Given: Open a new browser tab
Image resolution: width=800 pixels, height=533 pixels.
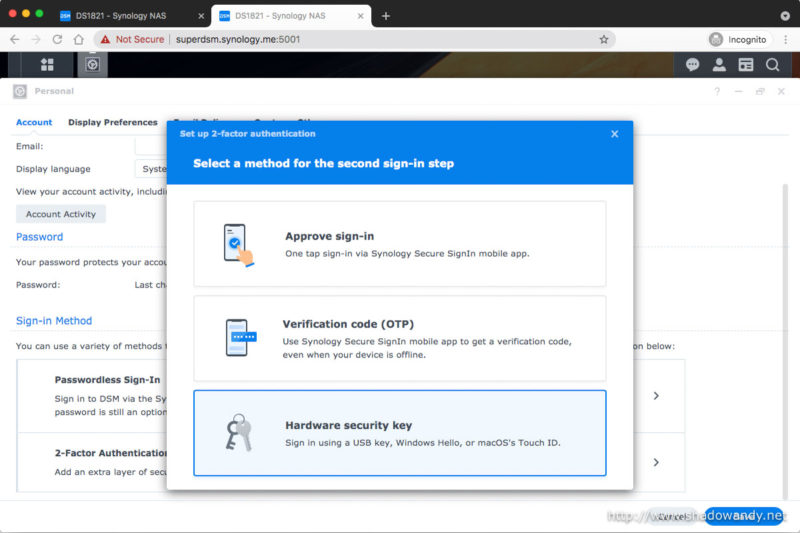Looking at the screenshot, I should point(386,15).
